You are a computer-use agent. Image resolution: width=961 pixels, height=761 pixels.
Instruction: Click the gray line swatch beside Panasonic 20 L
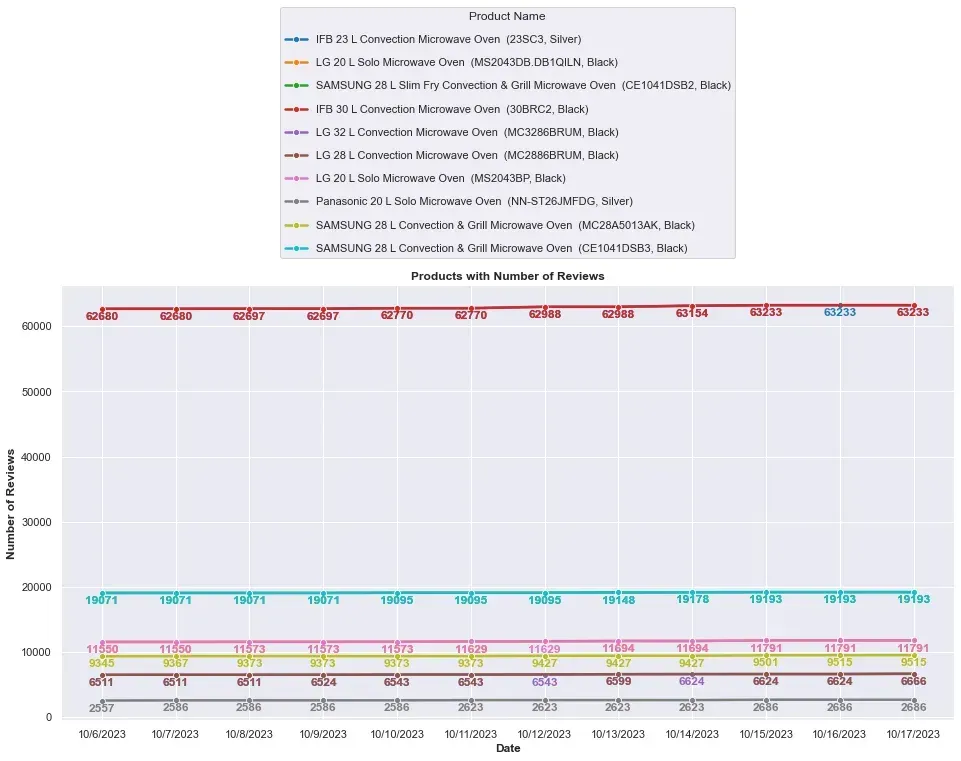(297, 202)
